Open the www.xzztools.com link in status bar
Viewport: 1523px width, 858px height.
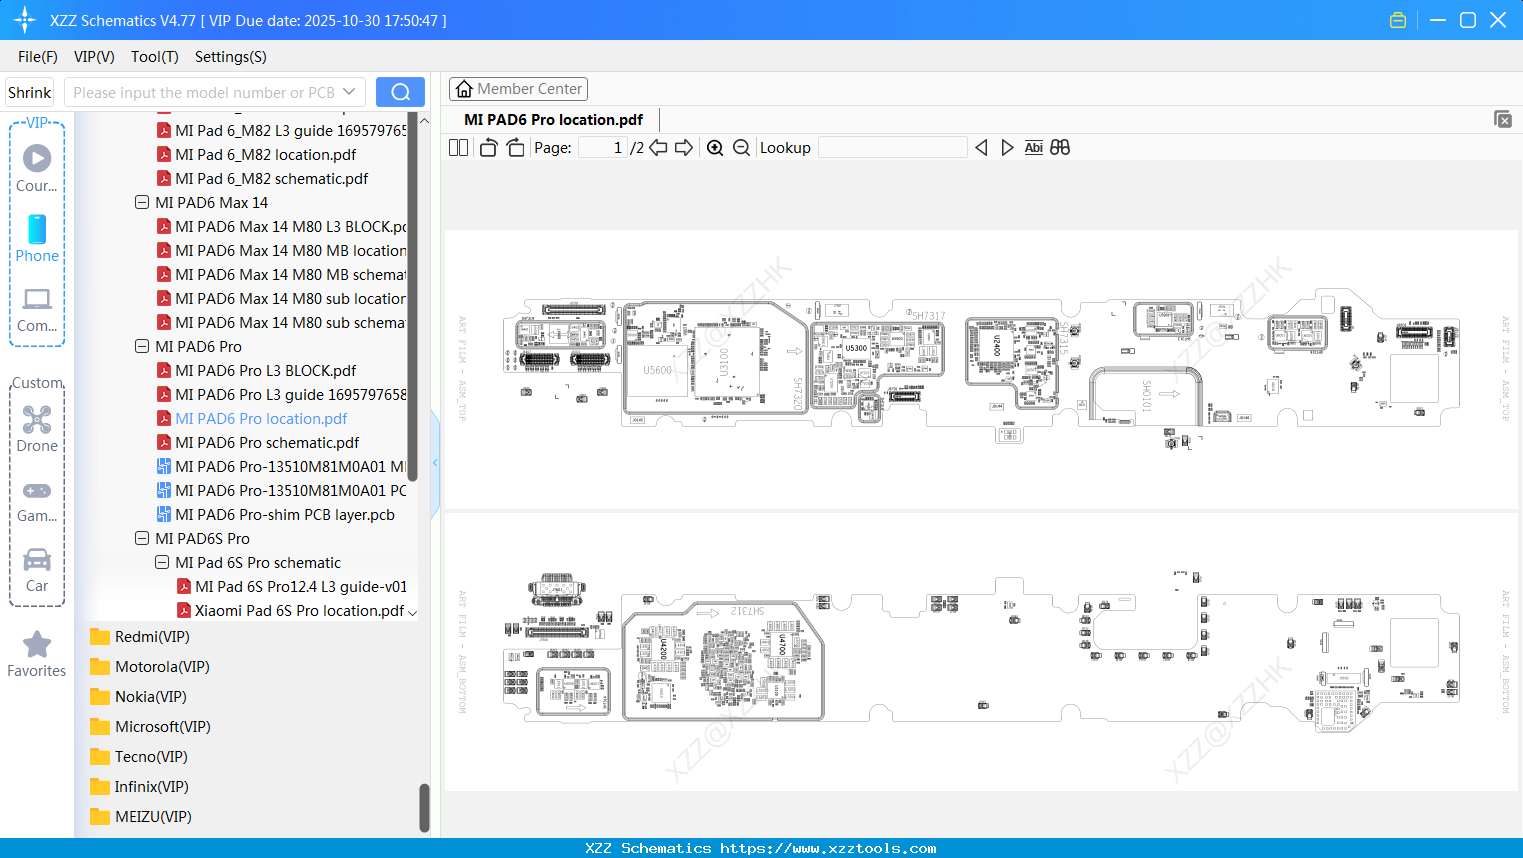pos(828,848)
